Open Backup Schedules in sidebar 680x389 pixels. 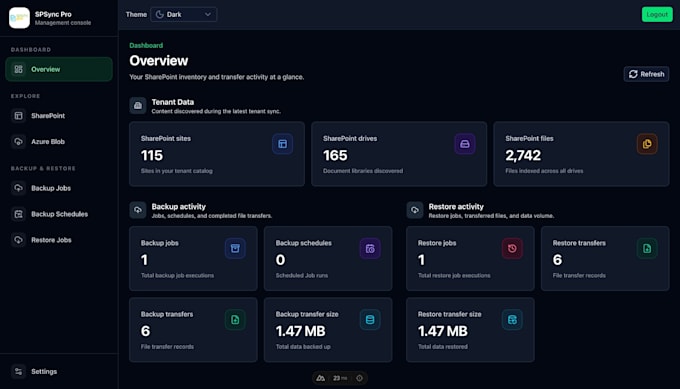pos(59,214)
